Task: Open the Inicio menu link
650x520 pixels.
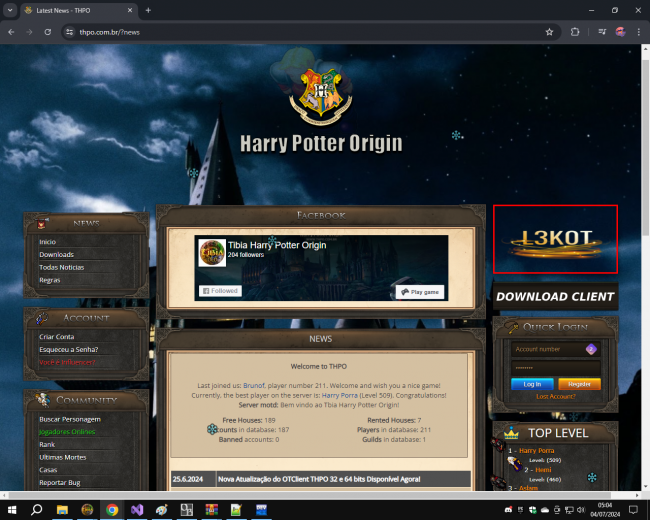Action: pyautogui.click(x=47, y=242)
